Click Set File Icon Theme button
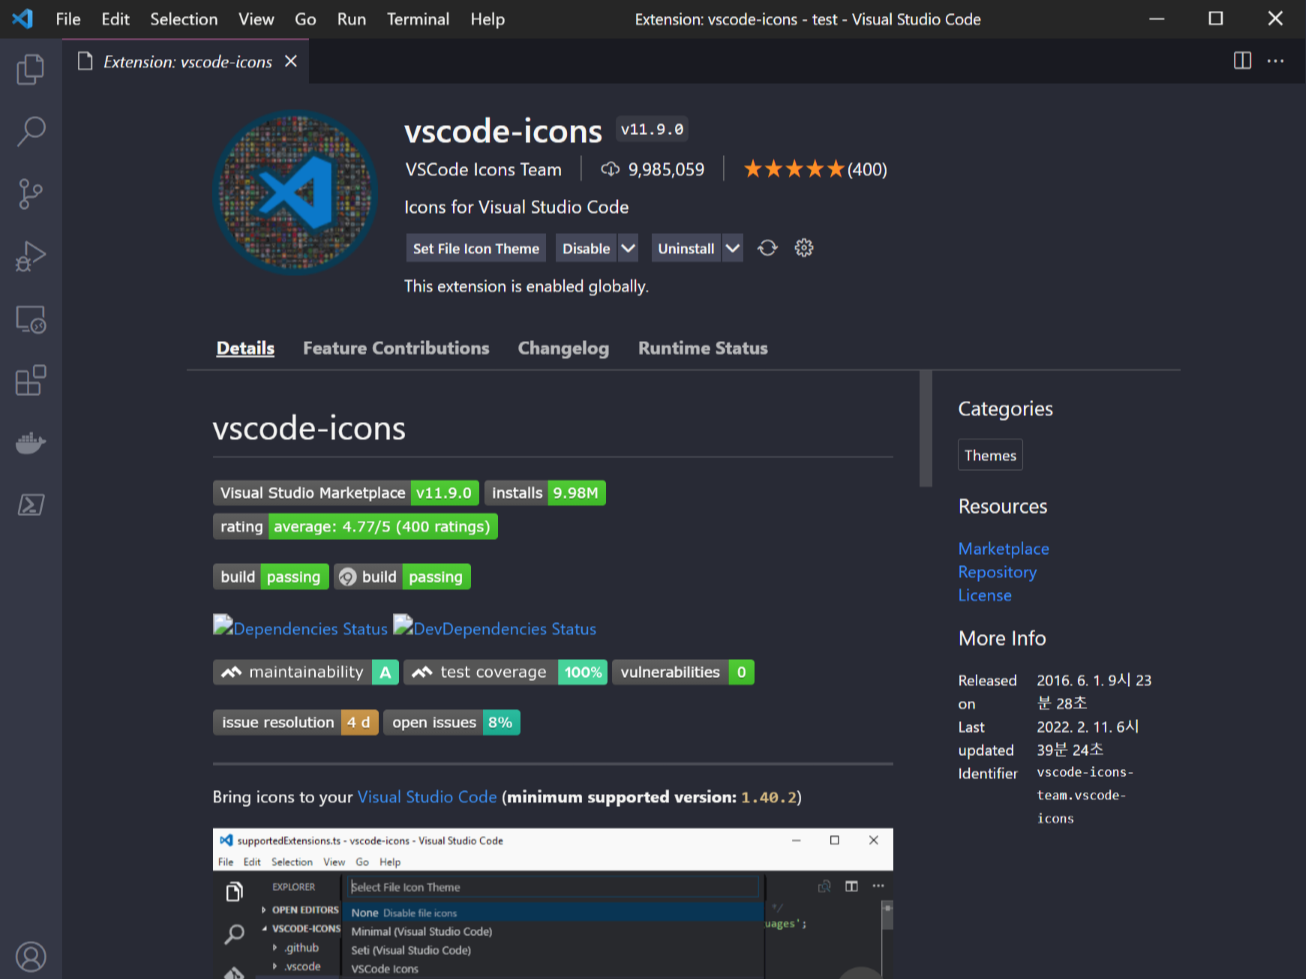This screenshot has width=1306, height=979. pos(476,248)
